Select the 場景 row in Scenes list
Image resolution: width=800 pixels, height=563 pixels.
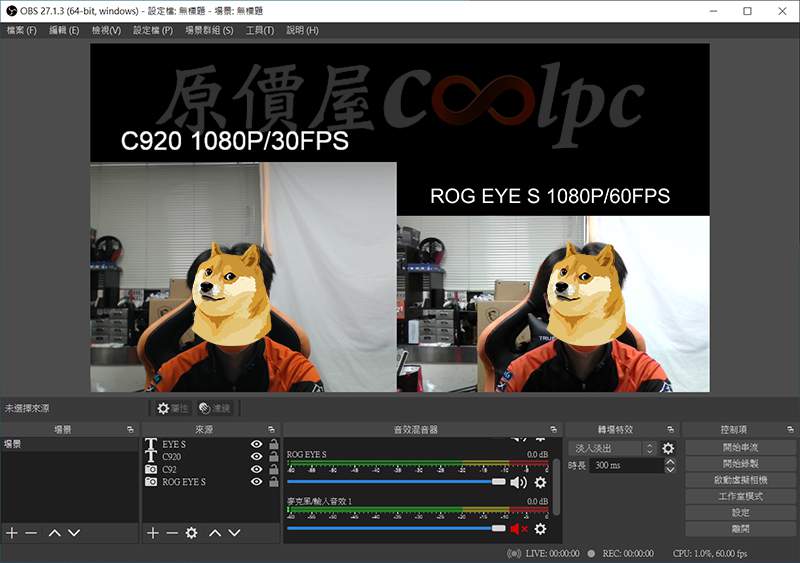coord(69,444)
